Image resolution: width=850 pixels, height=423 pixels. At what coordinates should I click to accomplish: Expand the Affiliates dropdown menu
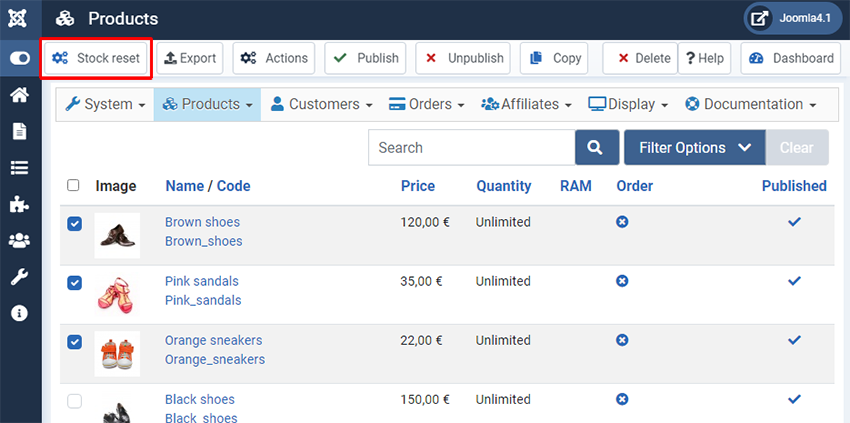[526, 104]
